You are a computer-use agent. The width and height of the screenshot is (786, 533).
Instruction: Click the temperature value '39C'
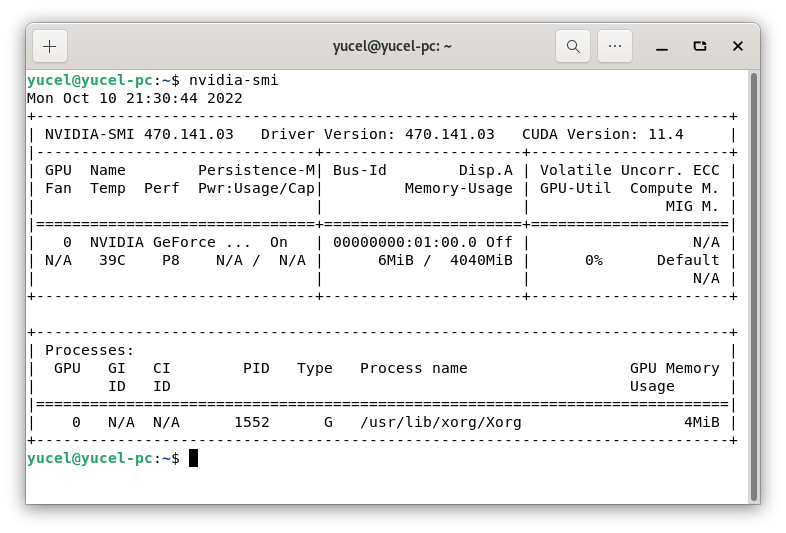click(x=112, y=261)
